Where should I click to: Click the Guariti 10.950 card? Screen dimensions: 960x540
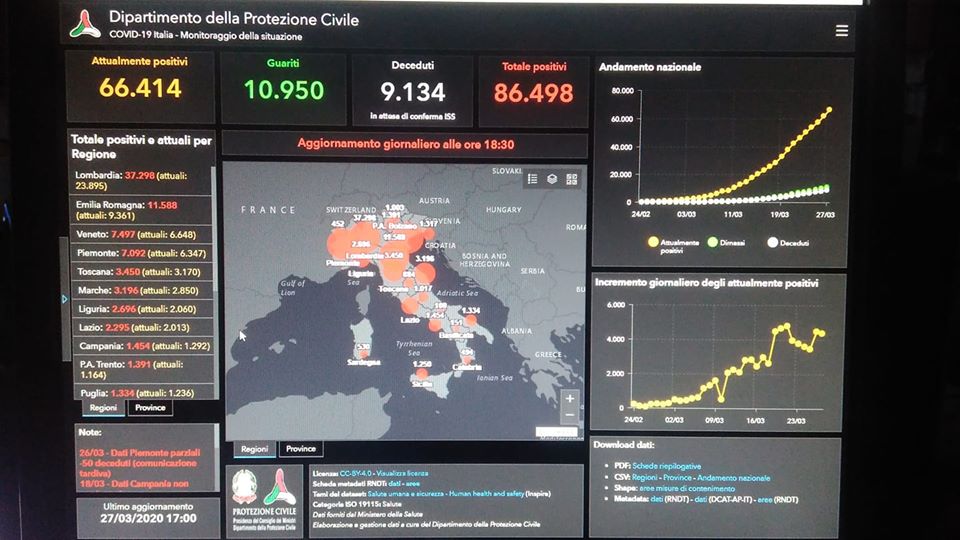(x=283, y=88)
